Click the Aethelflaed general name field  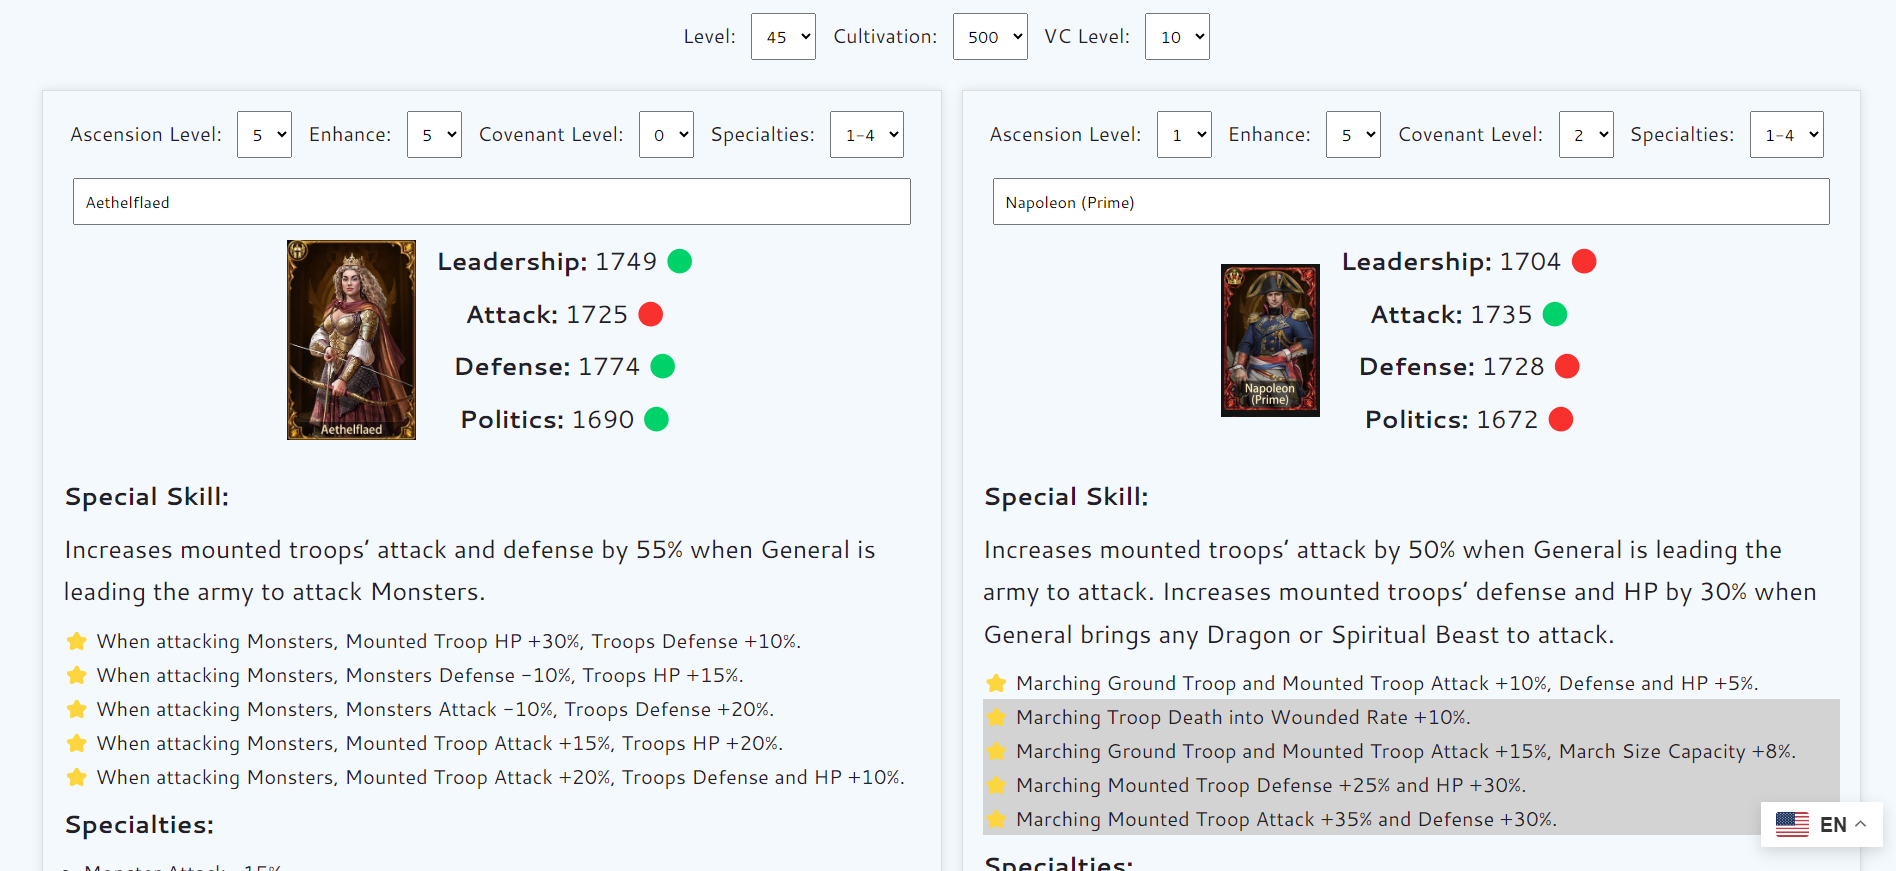492,202
